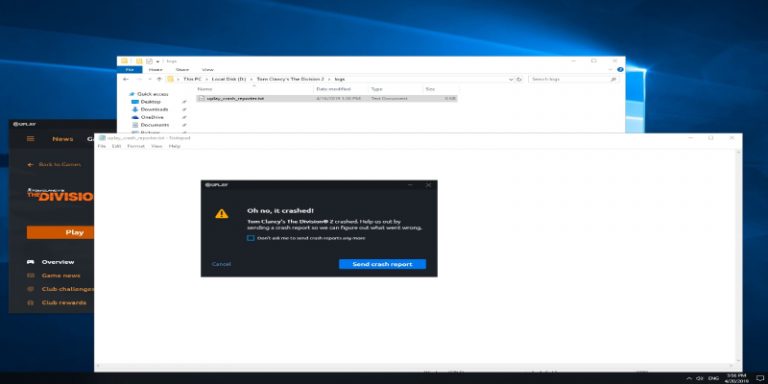
Task: Open the notification center icon in taskbar
Action: click(x=760, y=378)
